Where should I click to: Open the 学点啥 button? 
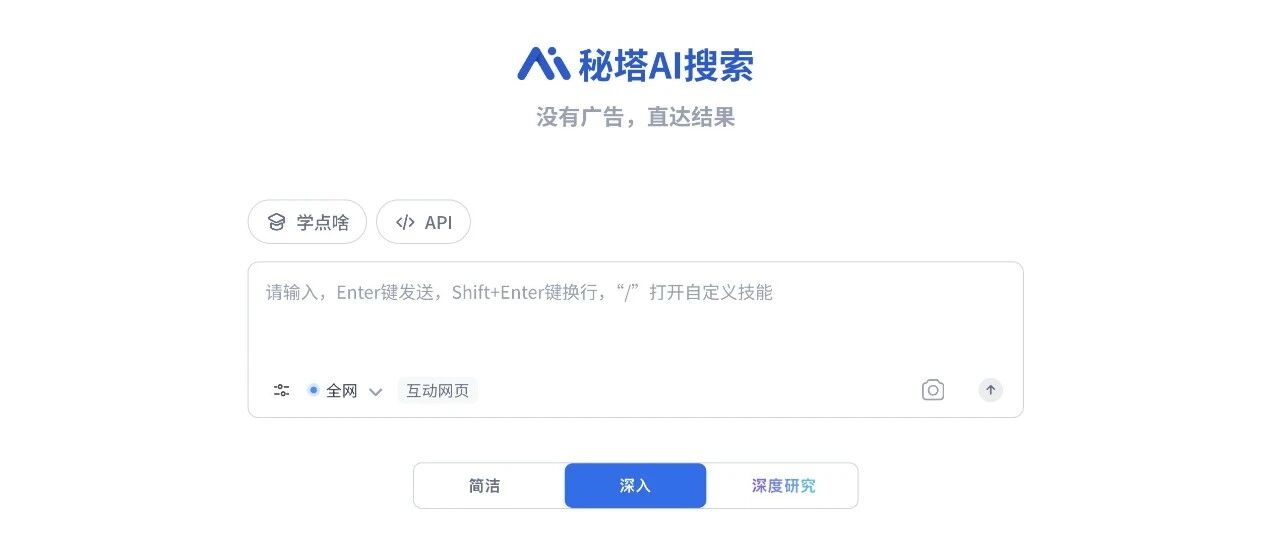click(307, 222)
